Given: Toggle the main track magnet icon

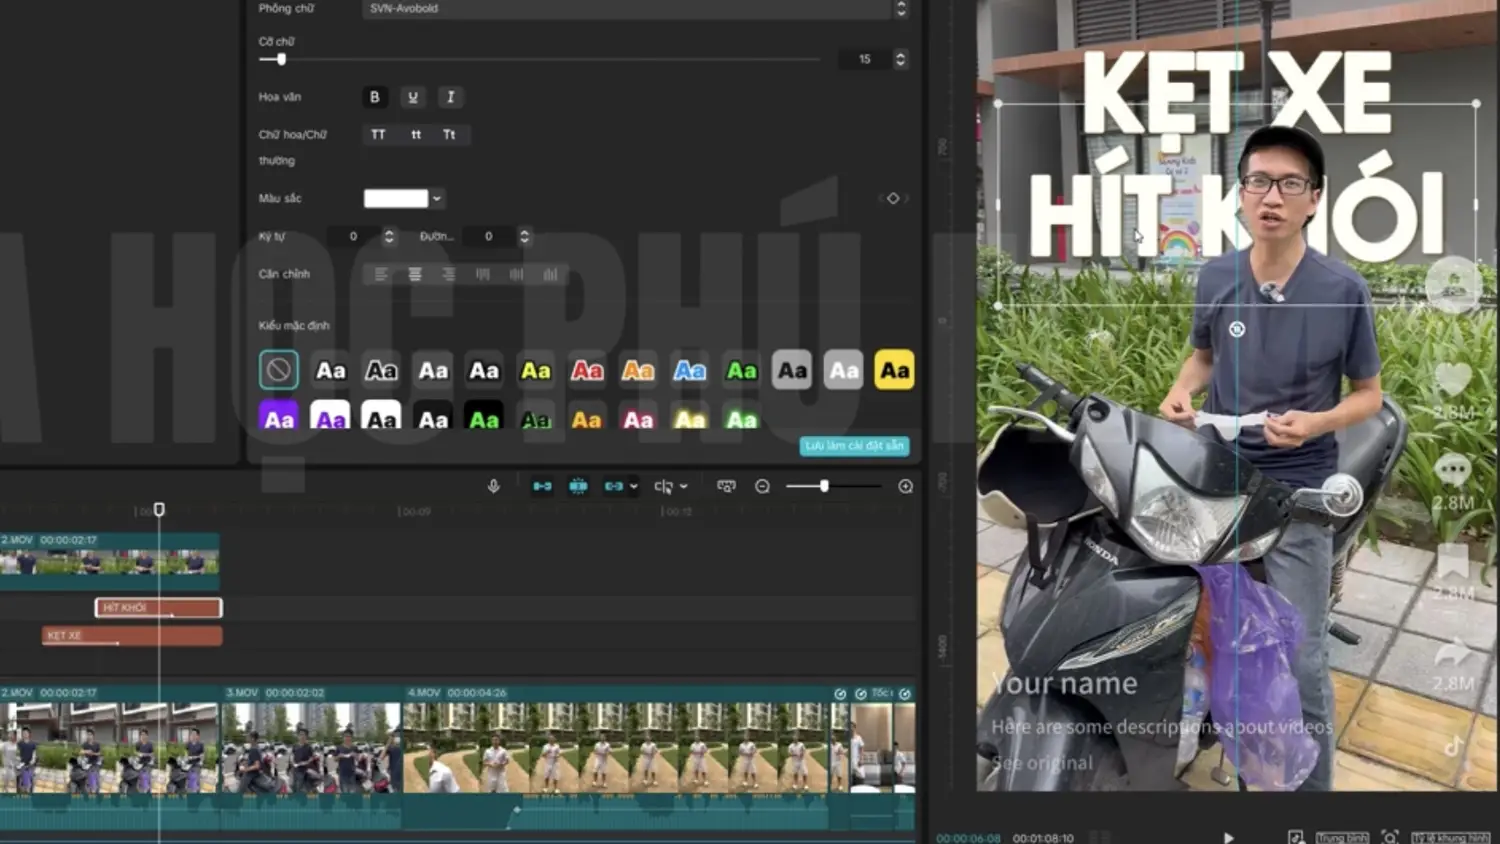Looking at the screenshot, I should pos(542,486).
